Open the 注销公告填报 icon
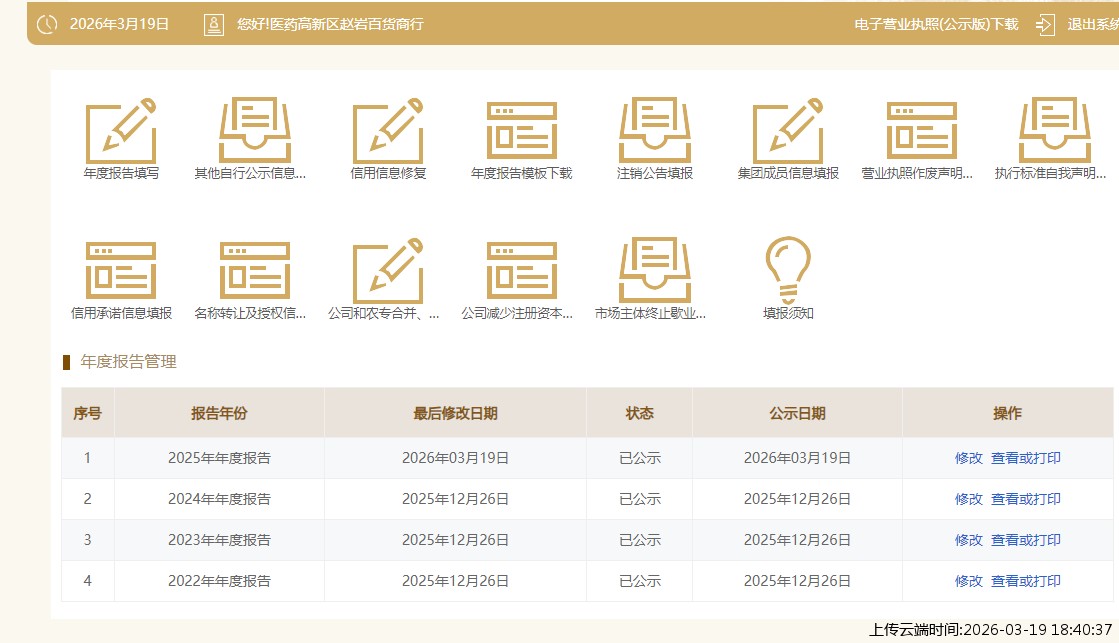1119x643 pixels. click(655, 131)
